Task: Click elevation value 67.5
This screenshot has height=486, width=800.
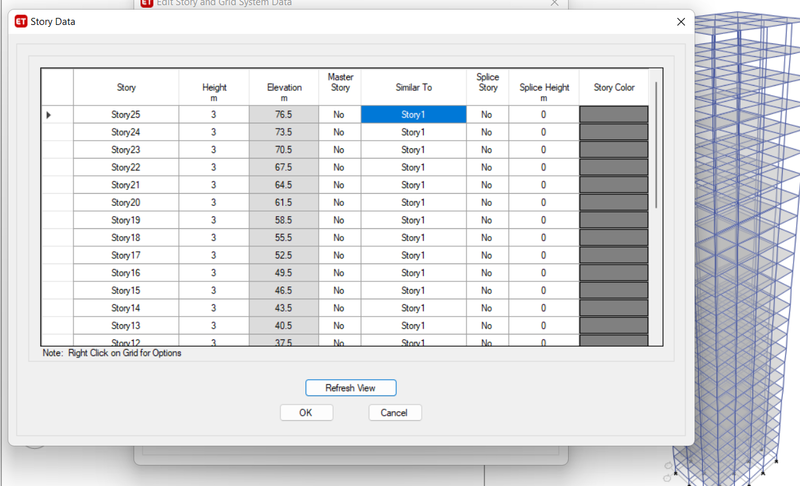Action: pyautogui.click(x=284, y=167)
